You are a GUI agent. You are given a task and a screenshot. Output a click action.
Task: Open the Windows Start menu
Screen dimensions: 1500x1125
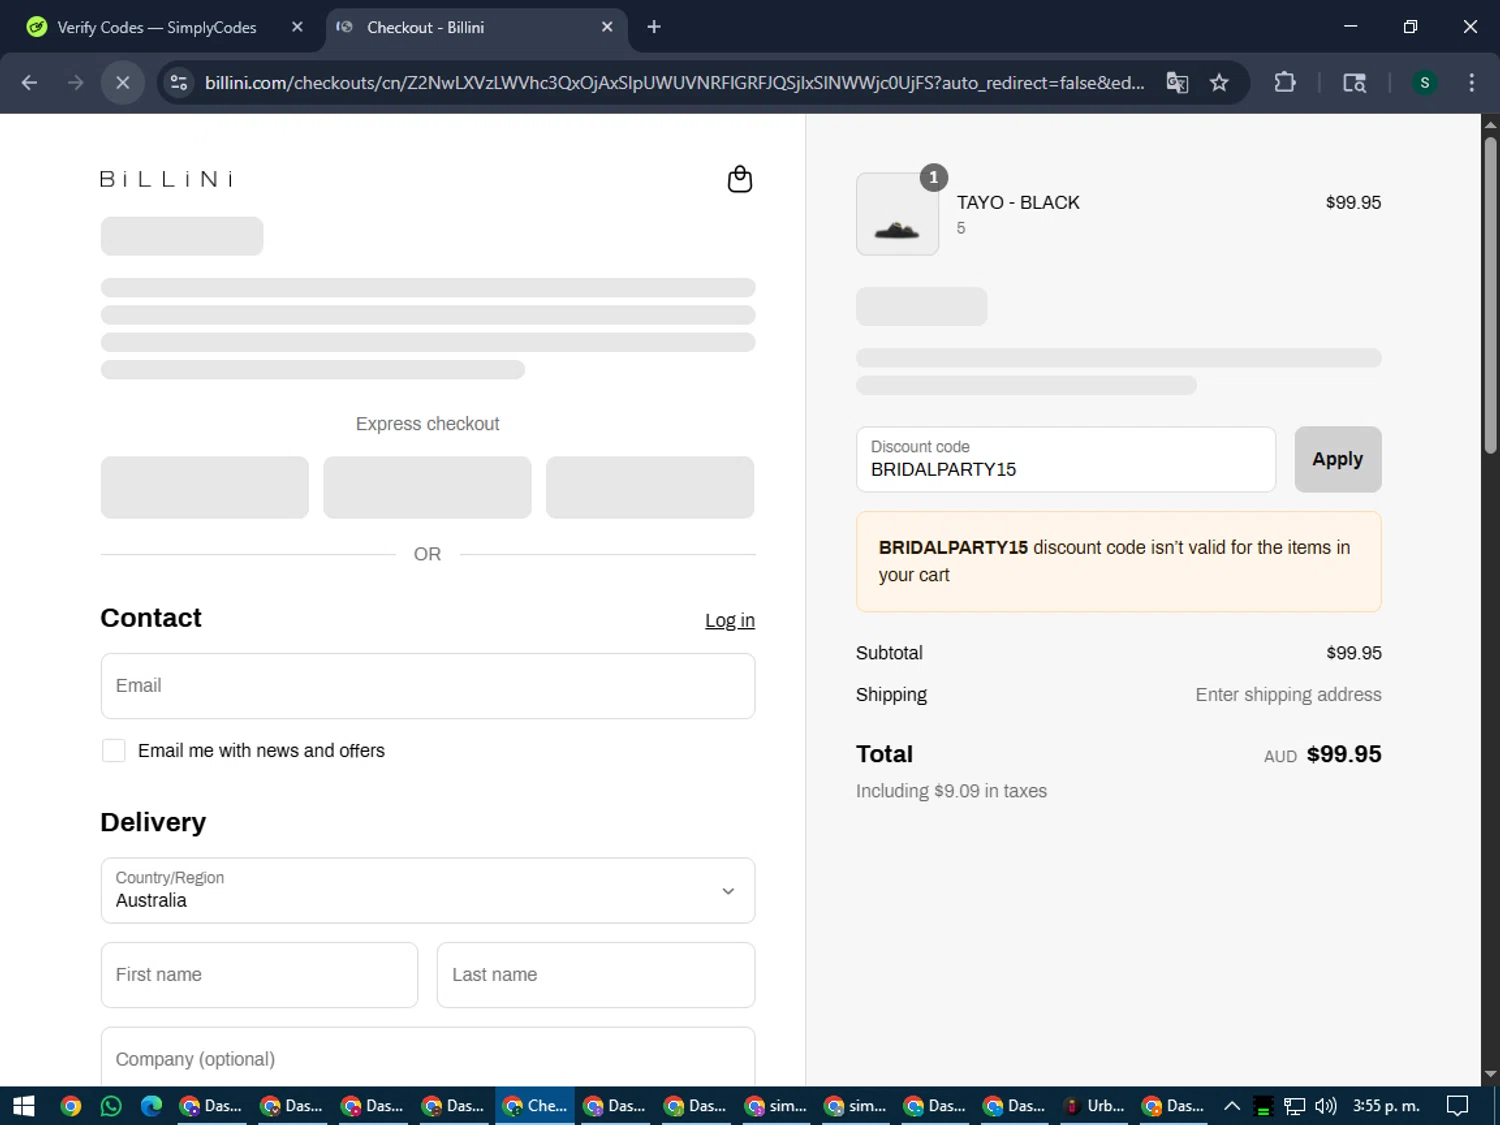point(23,1106)
